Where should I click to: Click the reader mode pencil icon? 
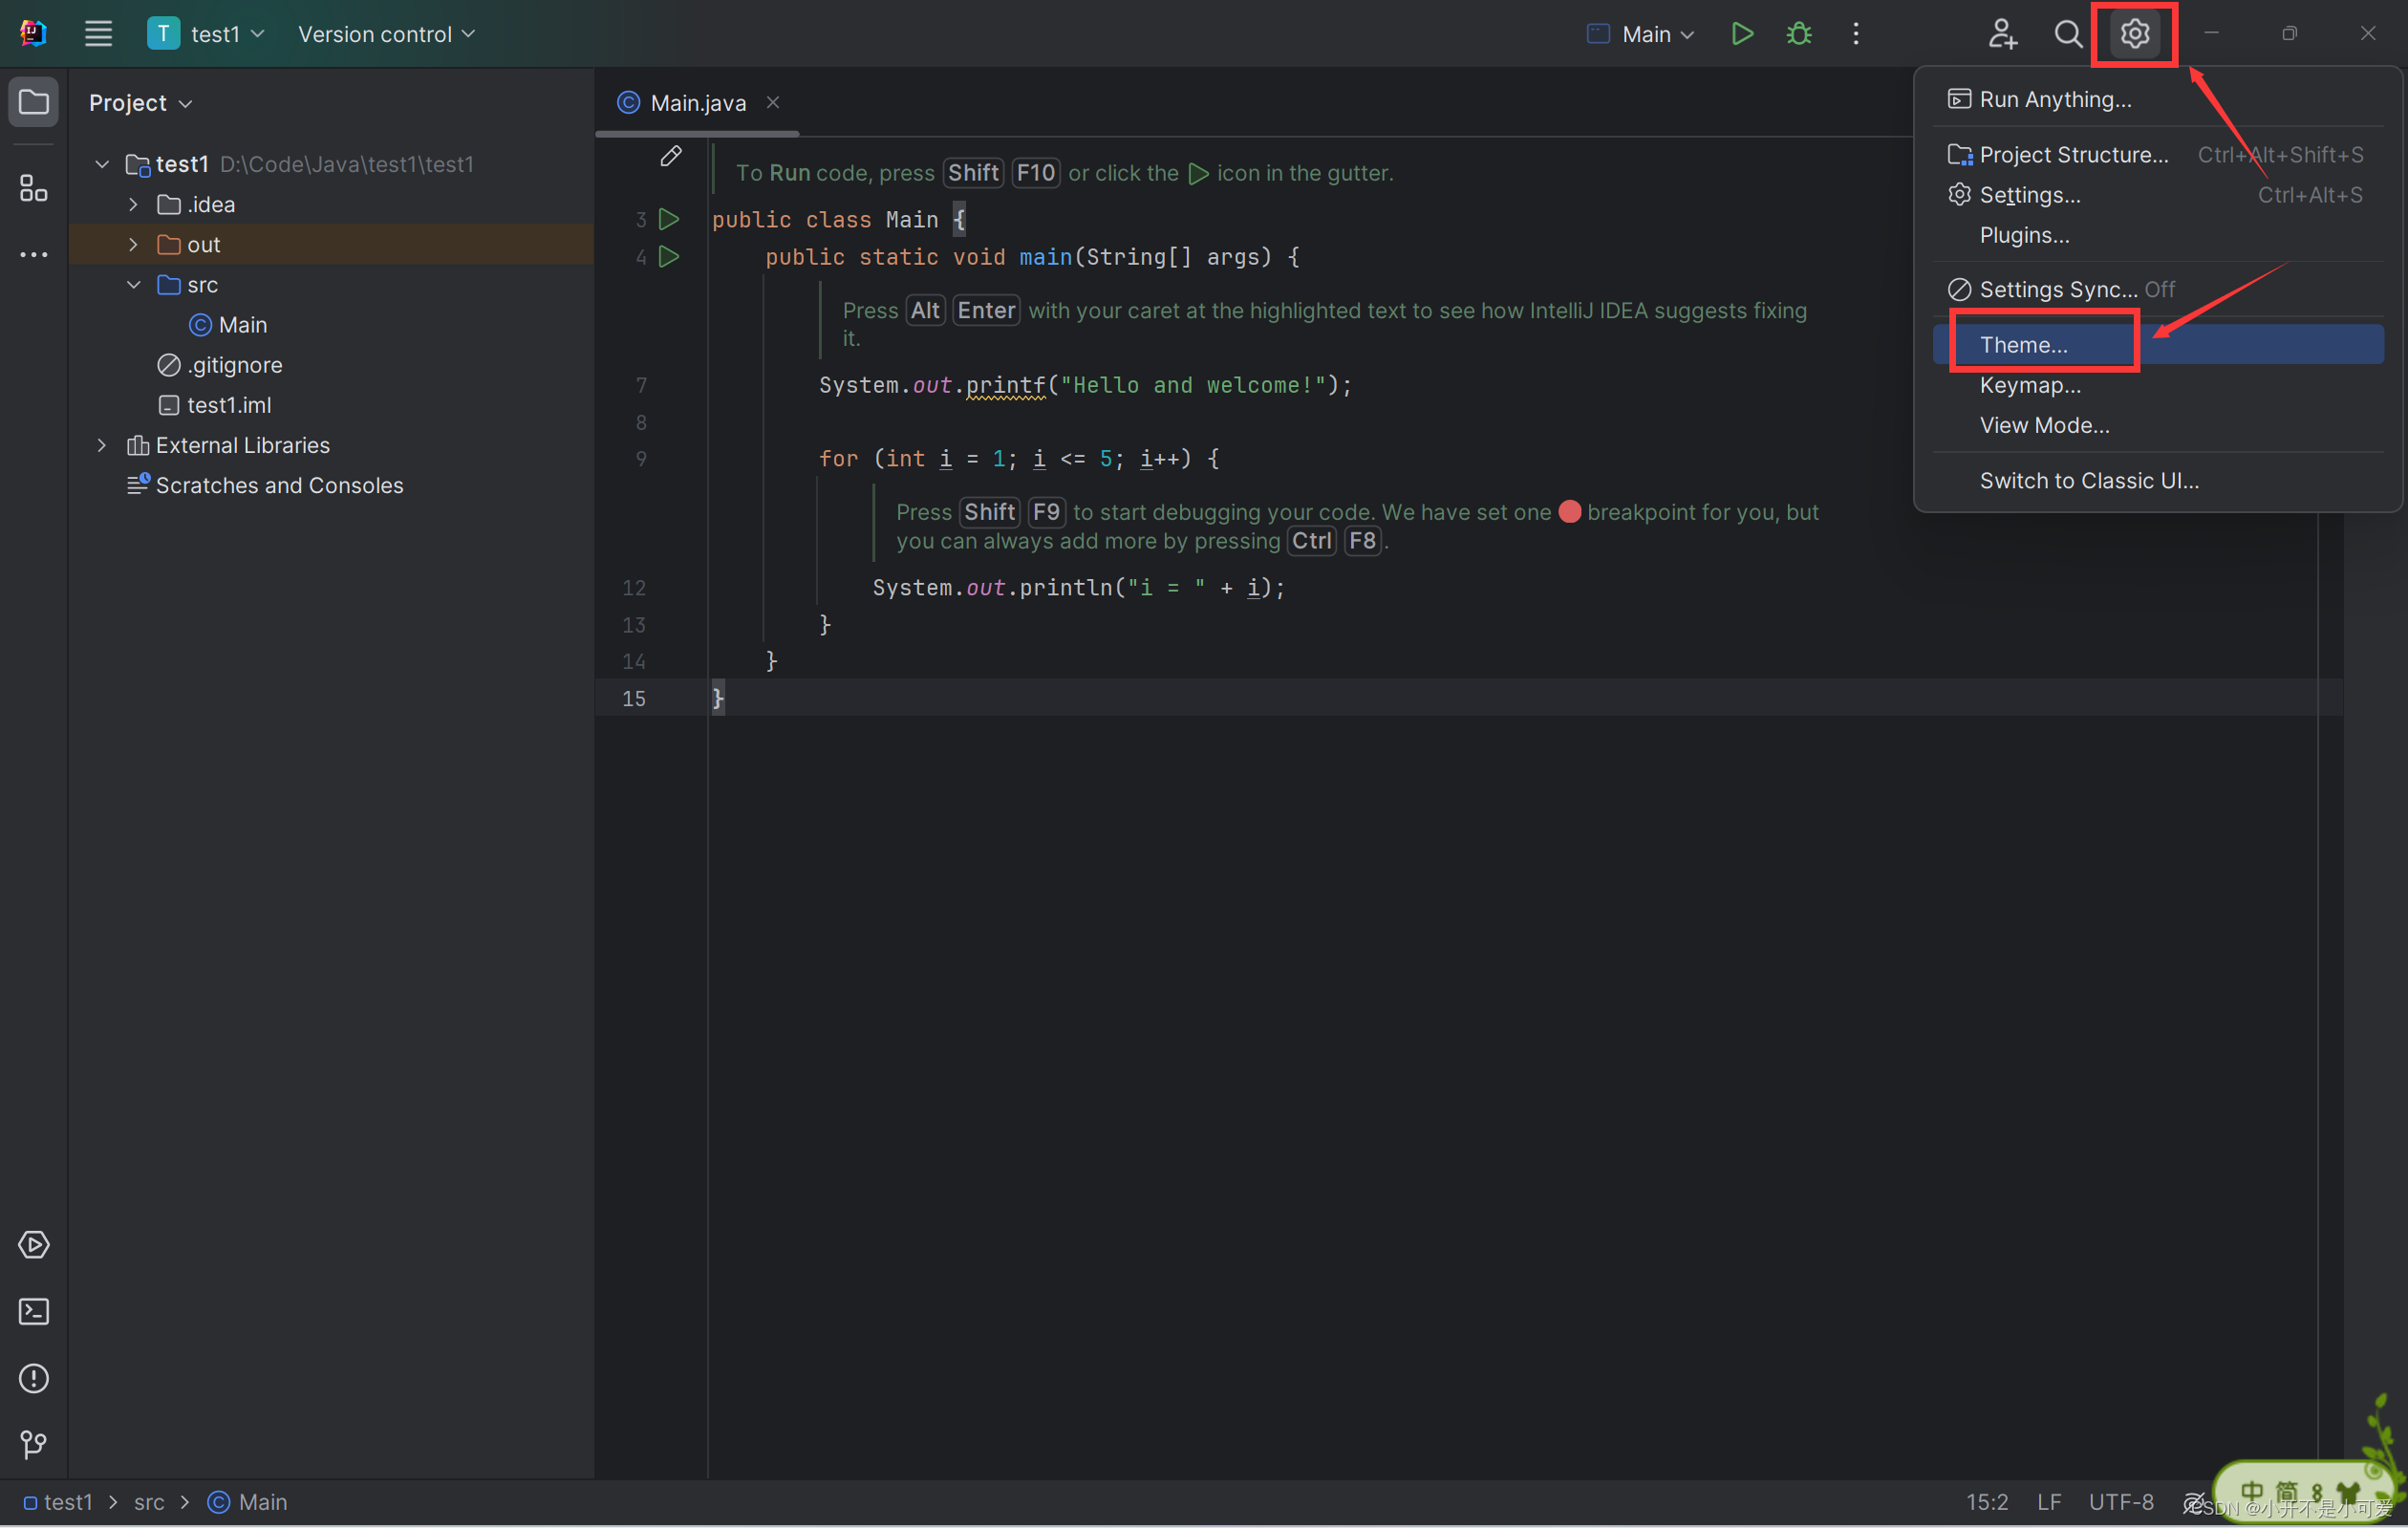click(671, 156)
